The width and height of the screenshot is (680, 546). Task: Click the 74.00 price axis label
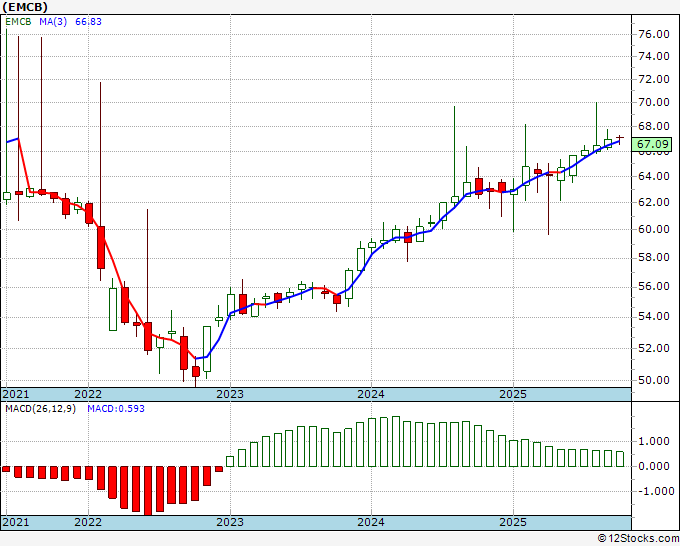(x=654, y=56)
